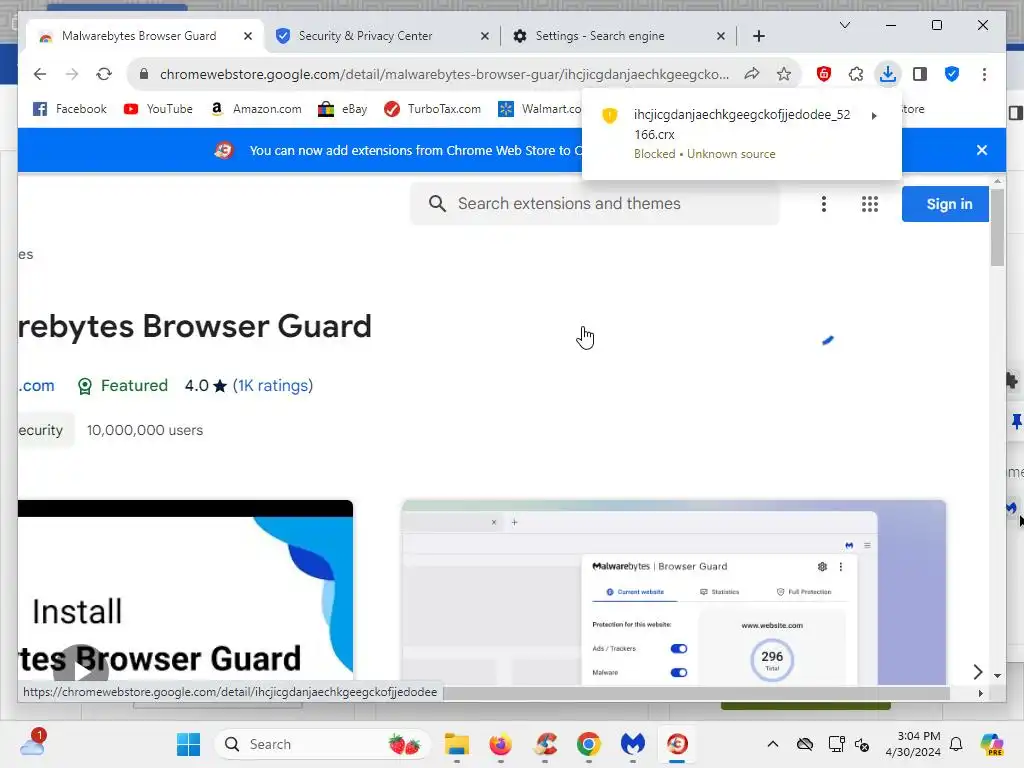Open the Extensions puzzle piece menu
This screenshot has height=768, width=1024.
(856, 74)
